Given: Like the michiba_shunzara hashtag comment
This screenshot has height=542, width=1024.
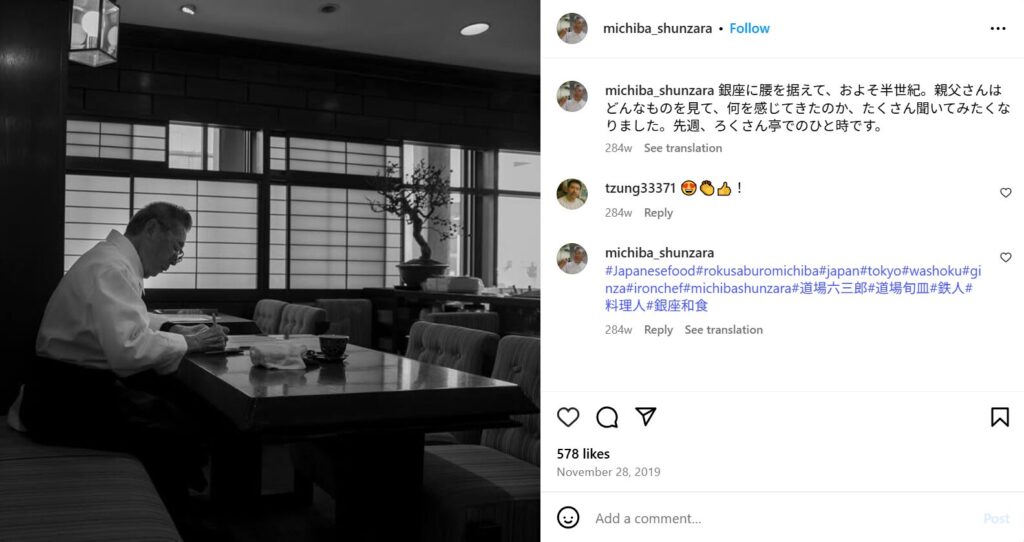Looking at the screenshot, I should 1006,257.
